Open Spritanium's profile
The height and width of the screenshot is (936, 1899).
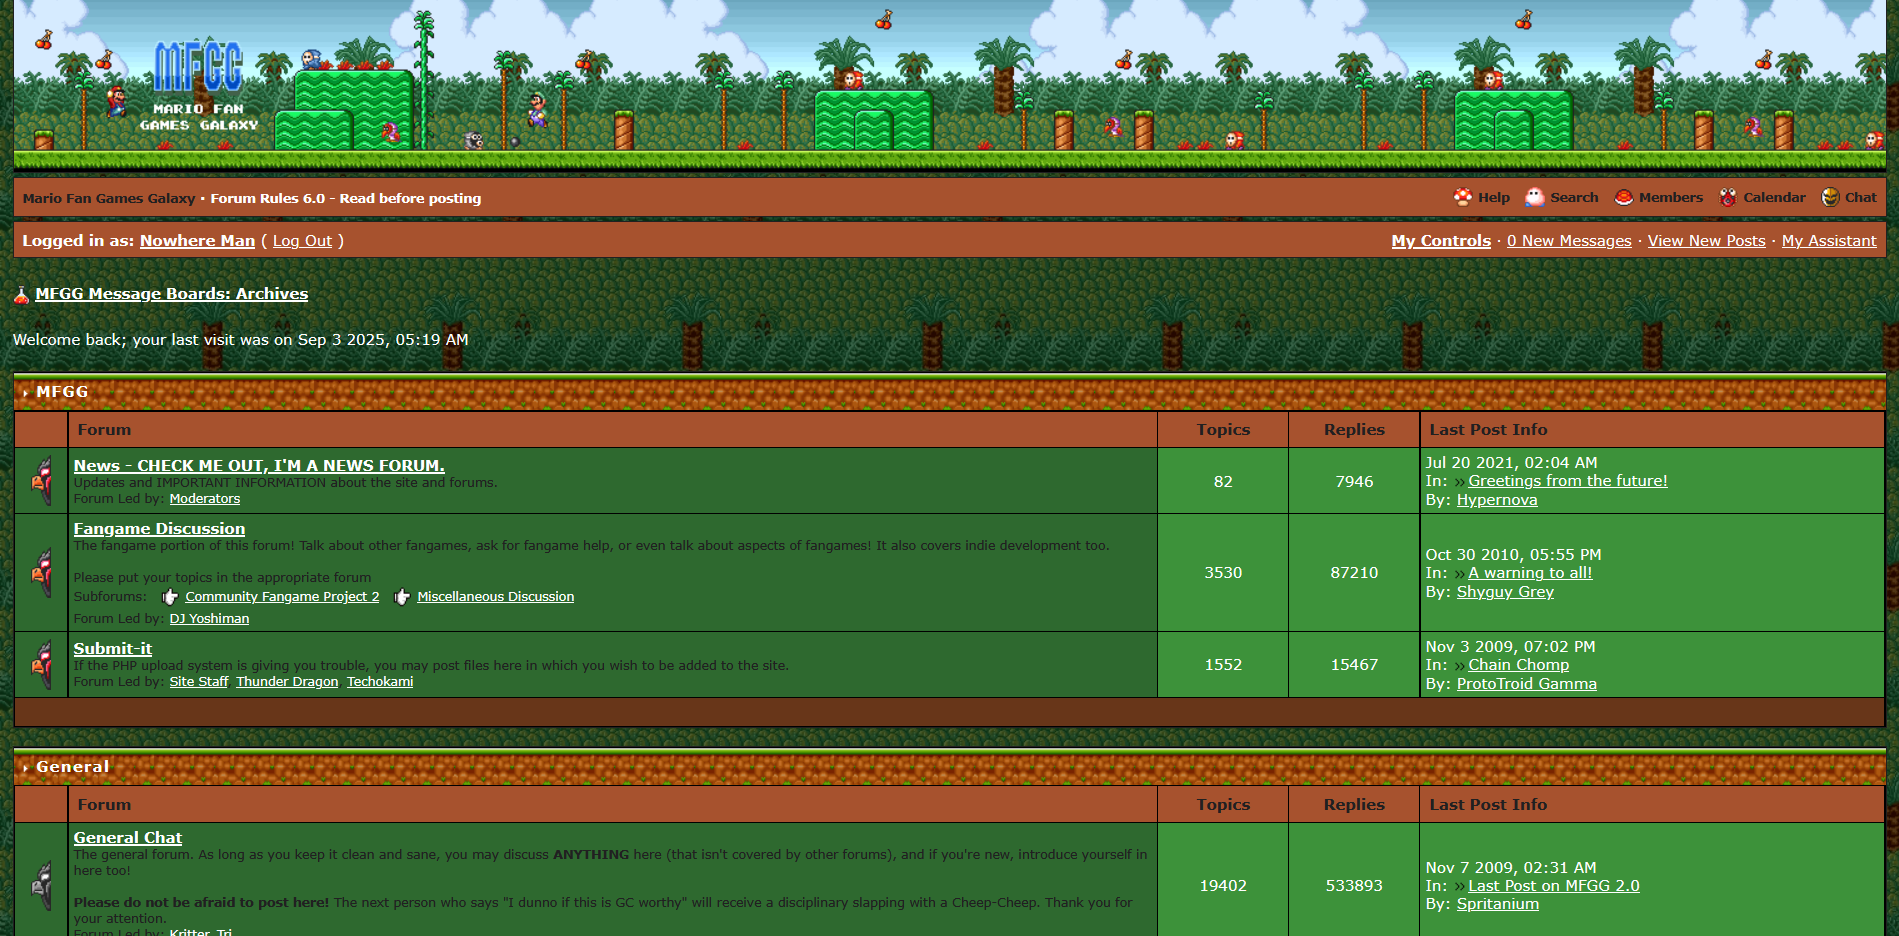pyautogui.click(x=1497, y=904)
